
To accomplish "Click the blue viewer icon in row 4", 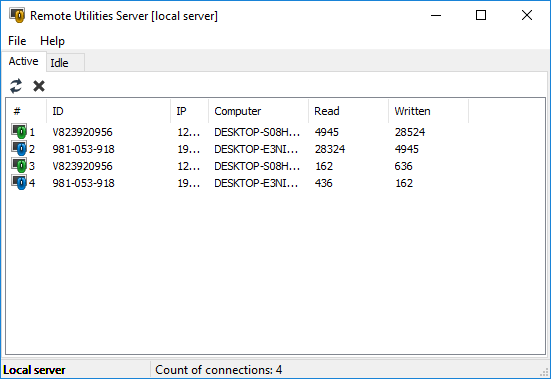I will [x=19, y=182].
